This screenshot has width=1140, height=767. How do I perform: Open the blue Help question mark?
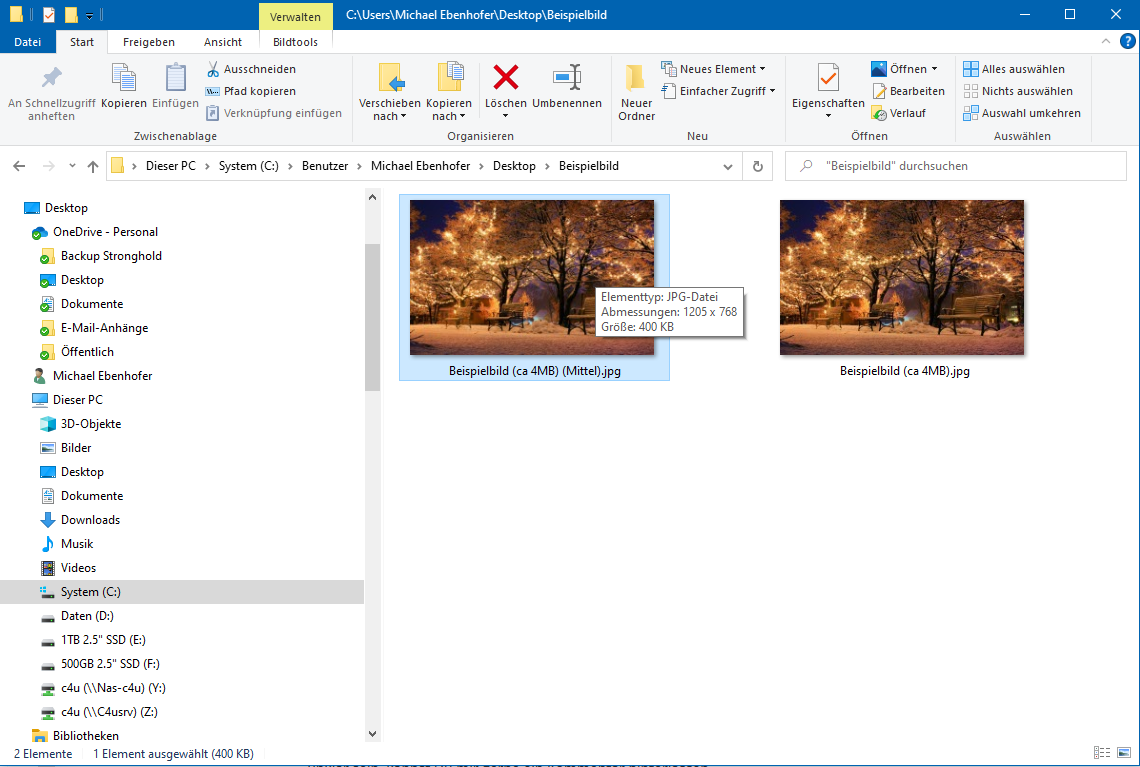click(x=1128, y=41)
